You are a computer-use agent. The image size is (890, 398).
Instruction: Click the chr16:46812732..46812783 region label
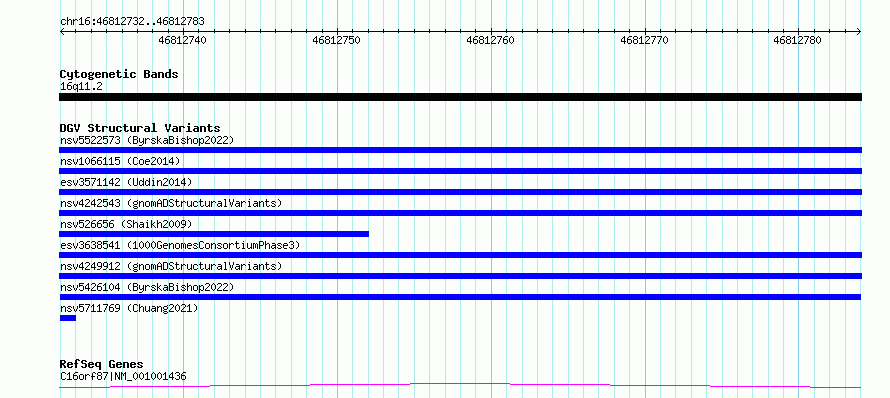[132, 22]
